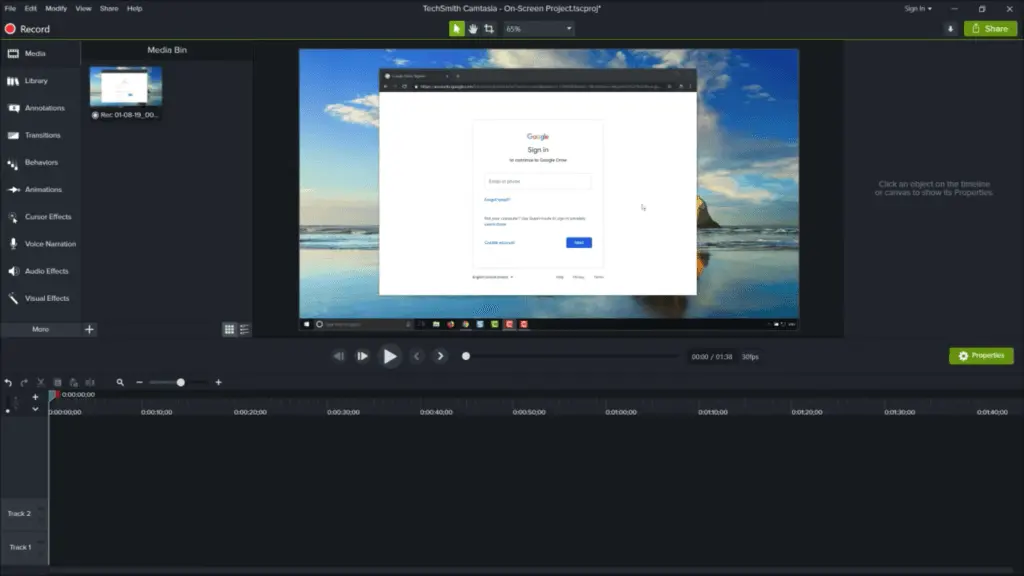The height and width of the screenshot is (576, 1024).
Task: Switch media bin to list view
Action: click(244, 330)
